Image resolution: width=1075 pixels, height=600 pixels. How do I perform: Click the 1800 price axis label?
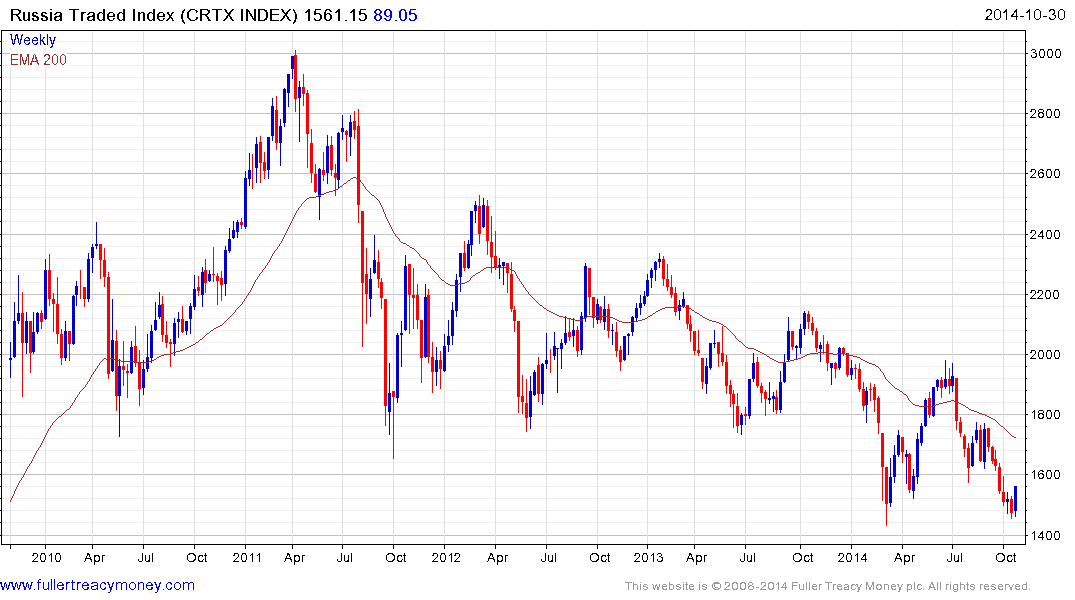click(x=1045, y=415)
